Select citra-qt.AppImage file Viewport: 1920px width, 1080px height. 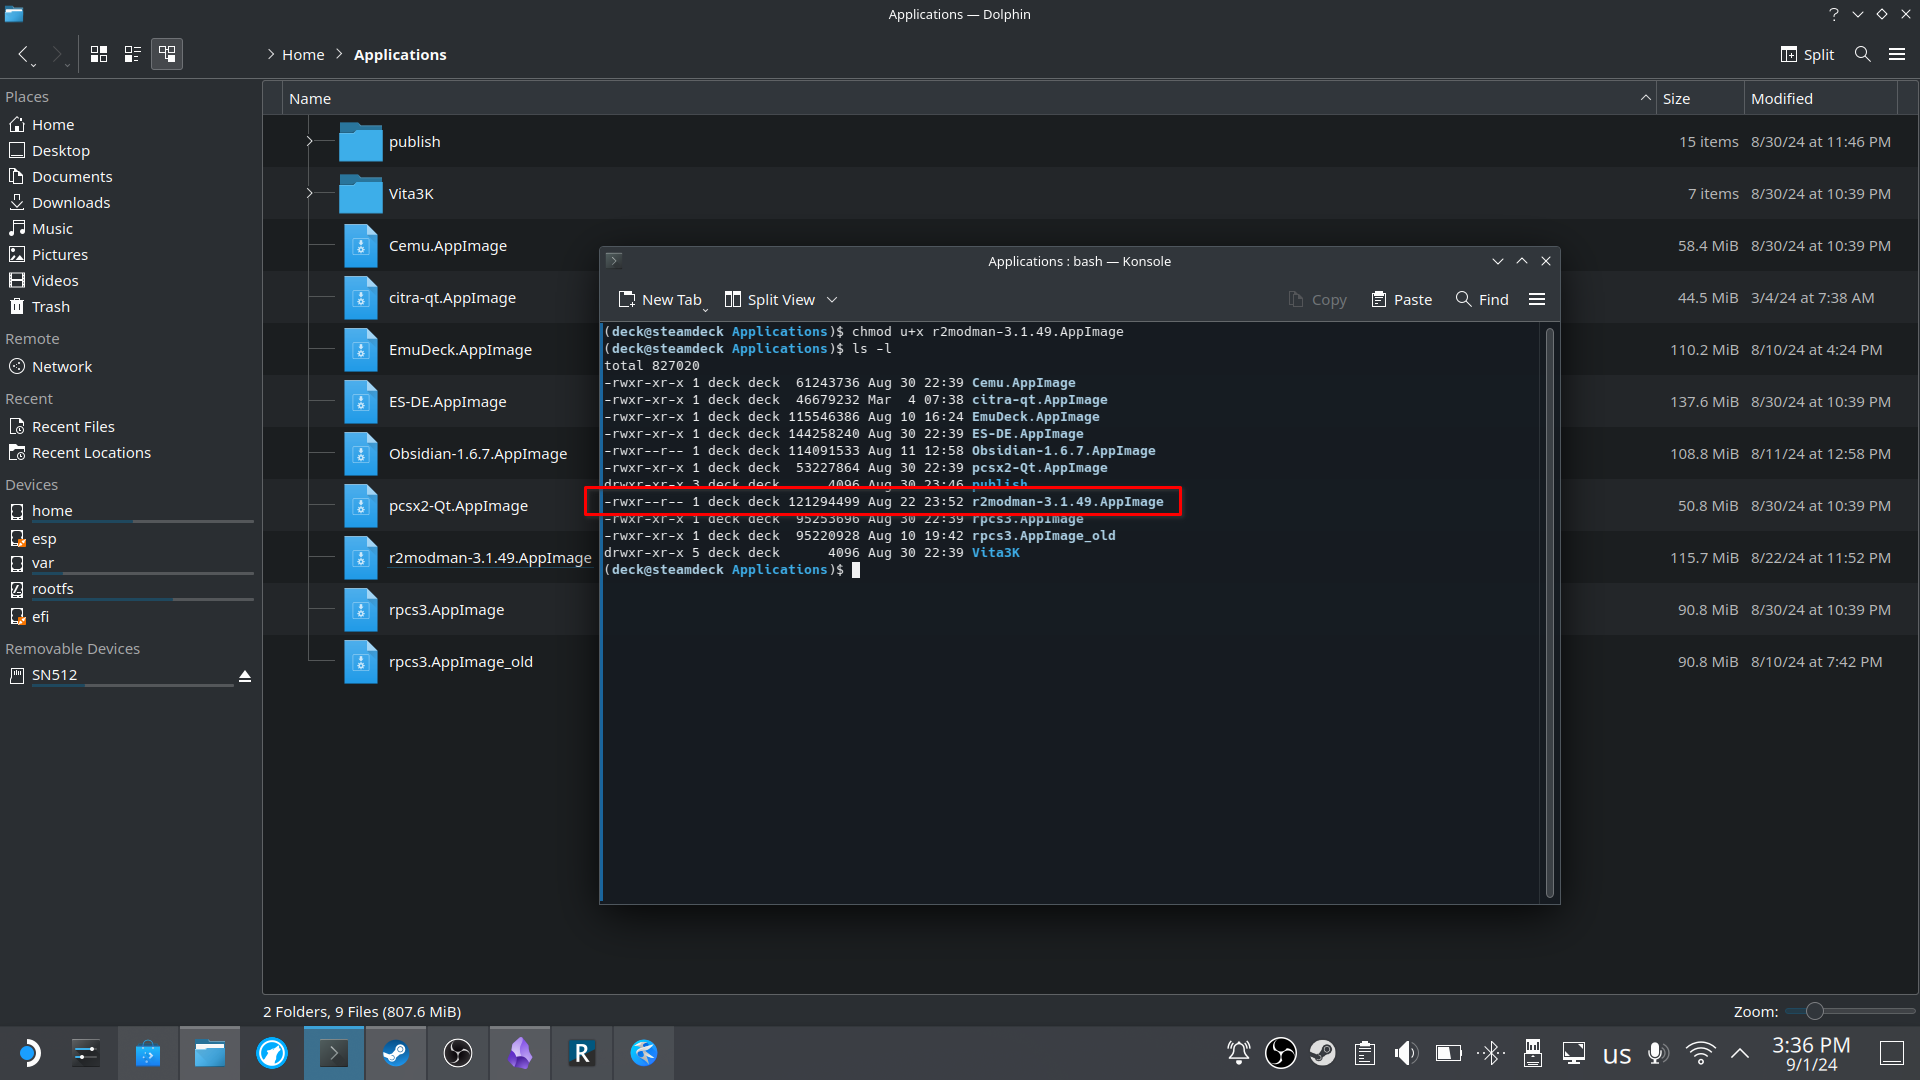pos(452,298)
